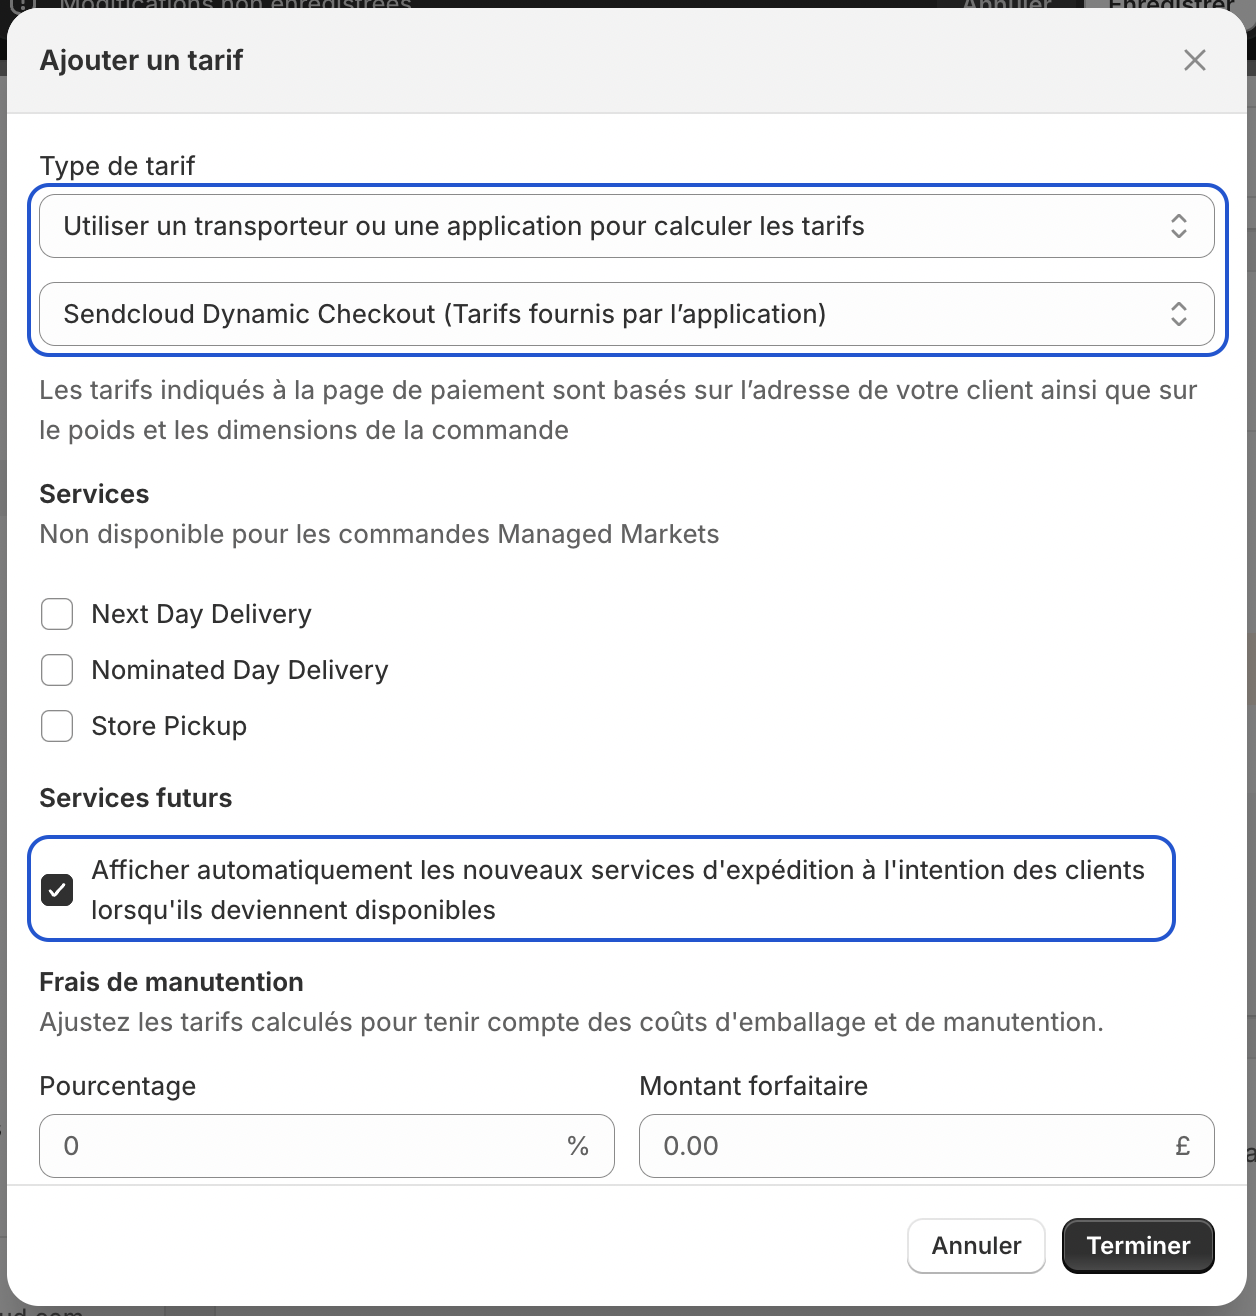1256x1316 pixels.
Task: Open the Sendcloud Dynamic Checkout dropdown
Action: [627, 314]
